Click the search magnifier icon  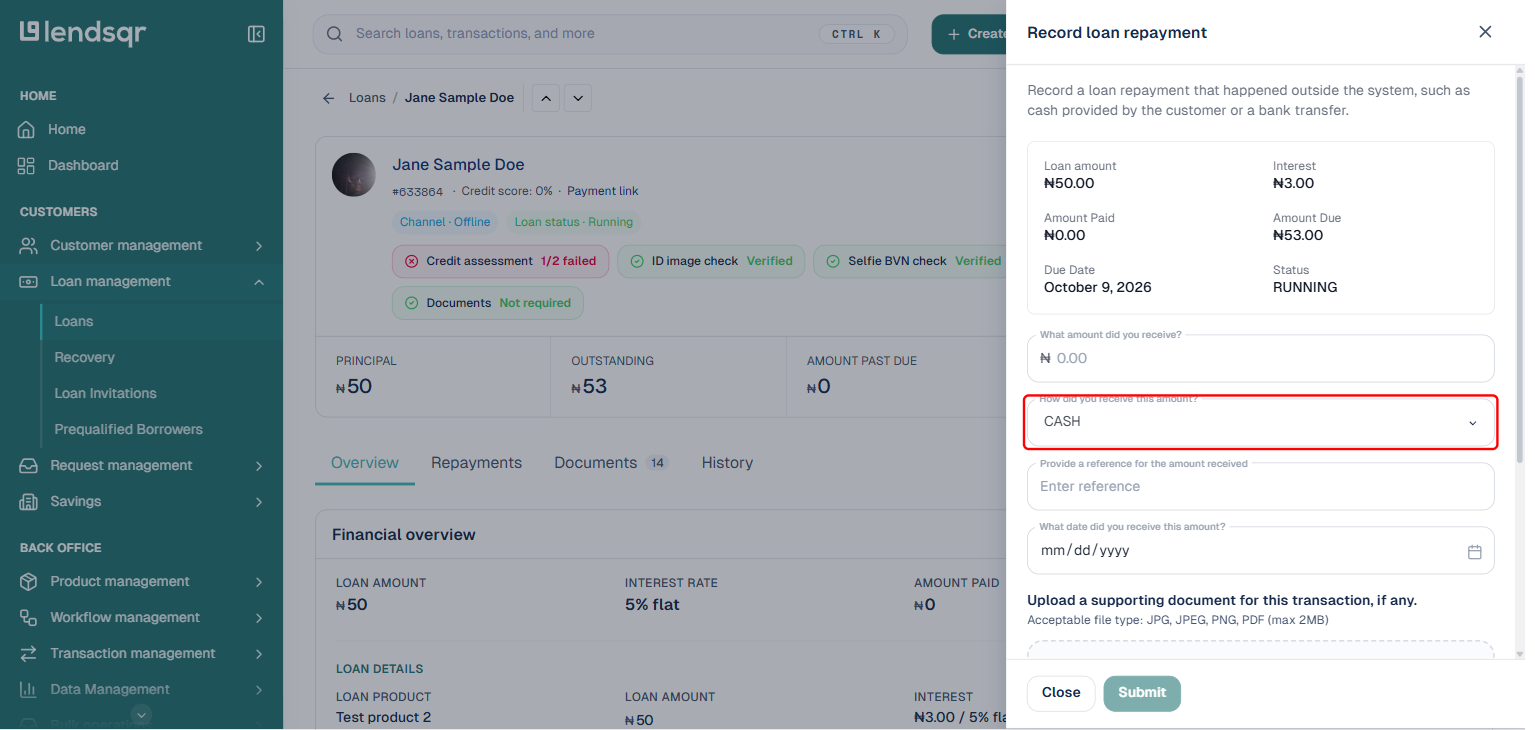click(x=334, y=34)
